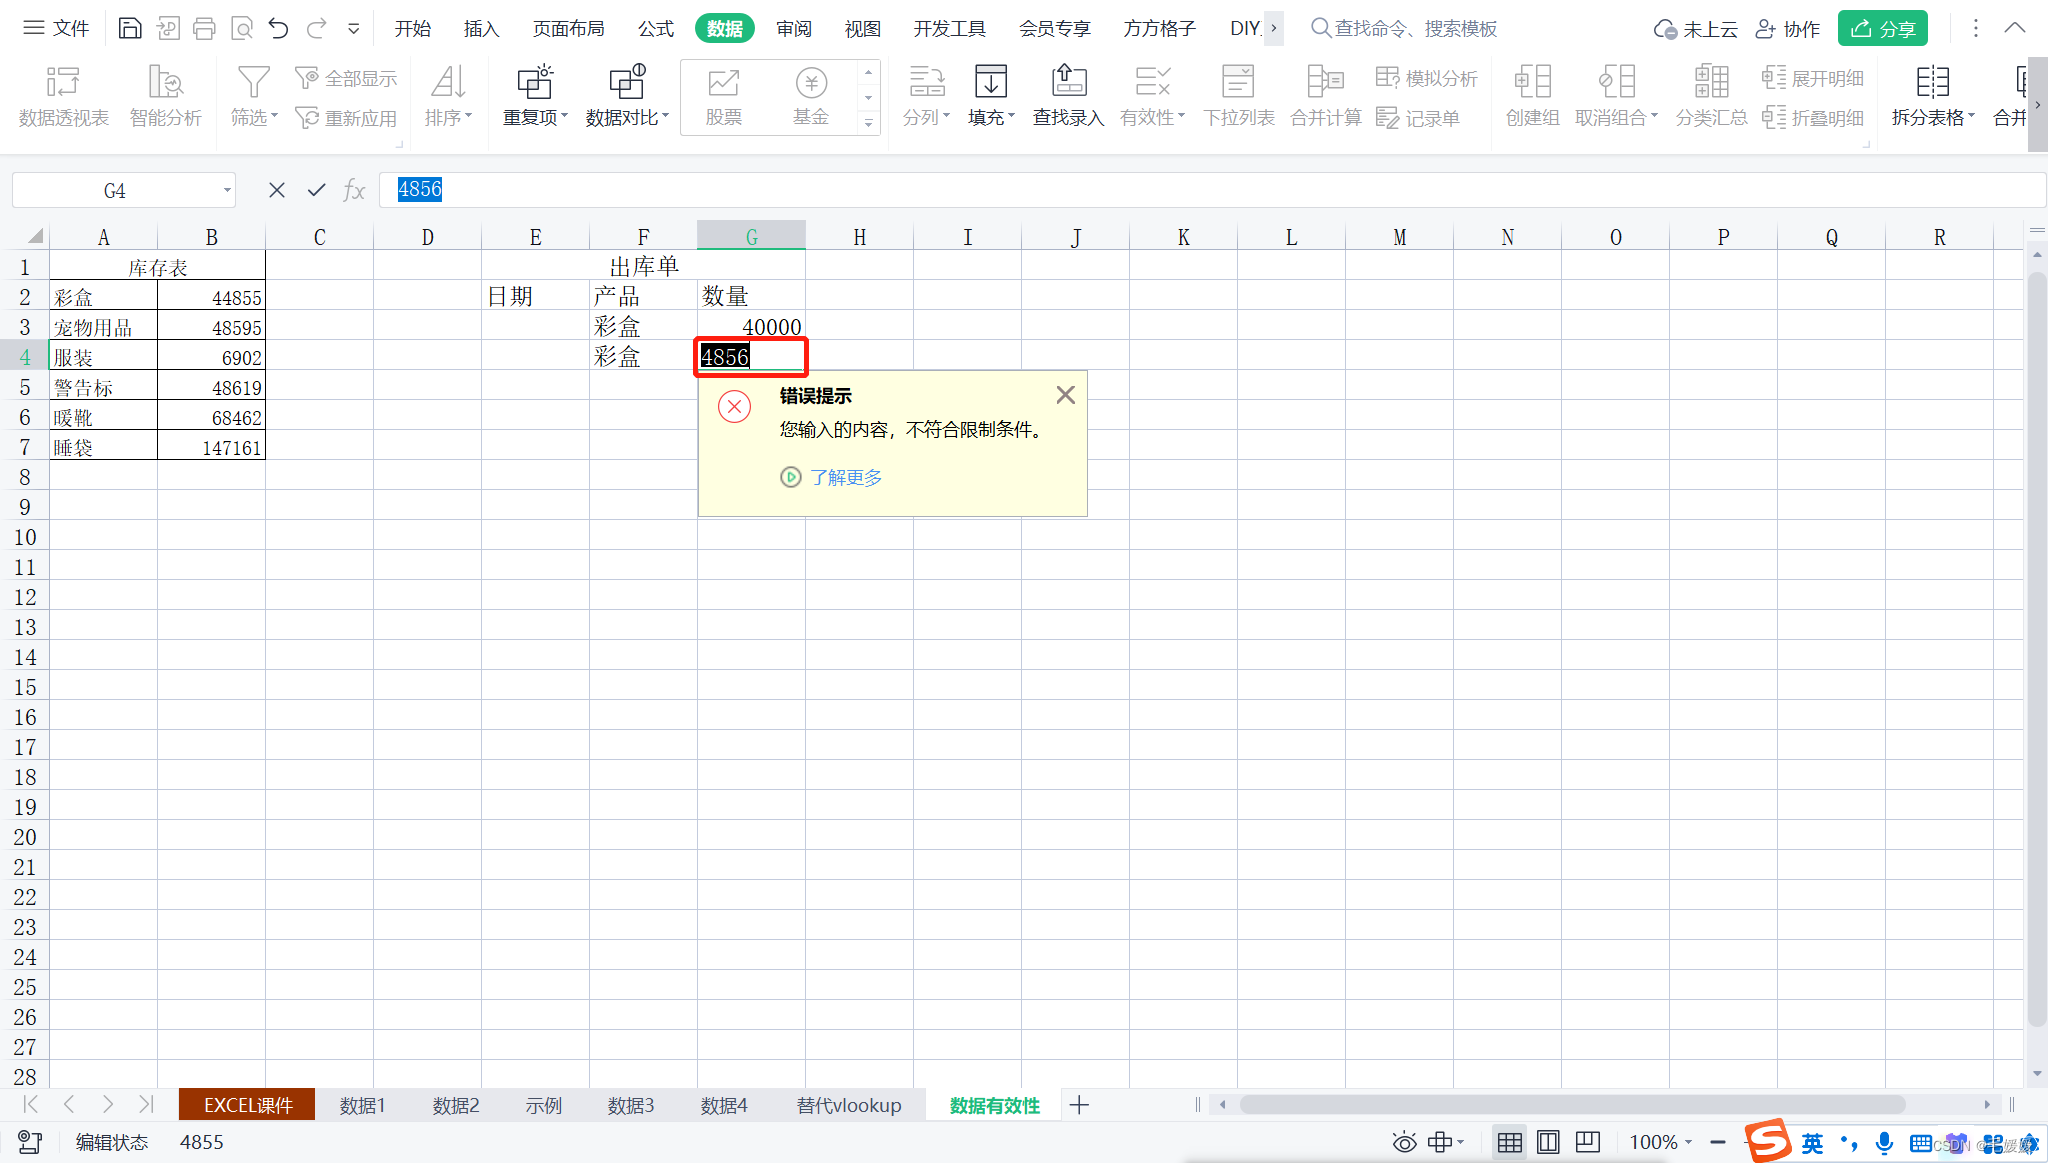
Task: Close the 错误提示 error tooltip
Action: 1066,395
